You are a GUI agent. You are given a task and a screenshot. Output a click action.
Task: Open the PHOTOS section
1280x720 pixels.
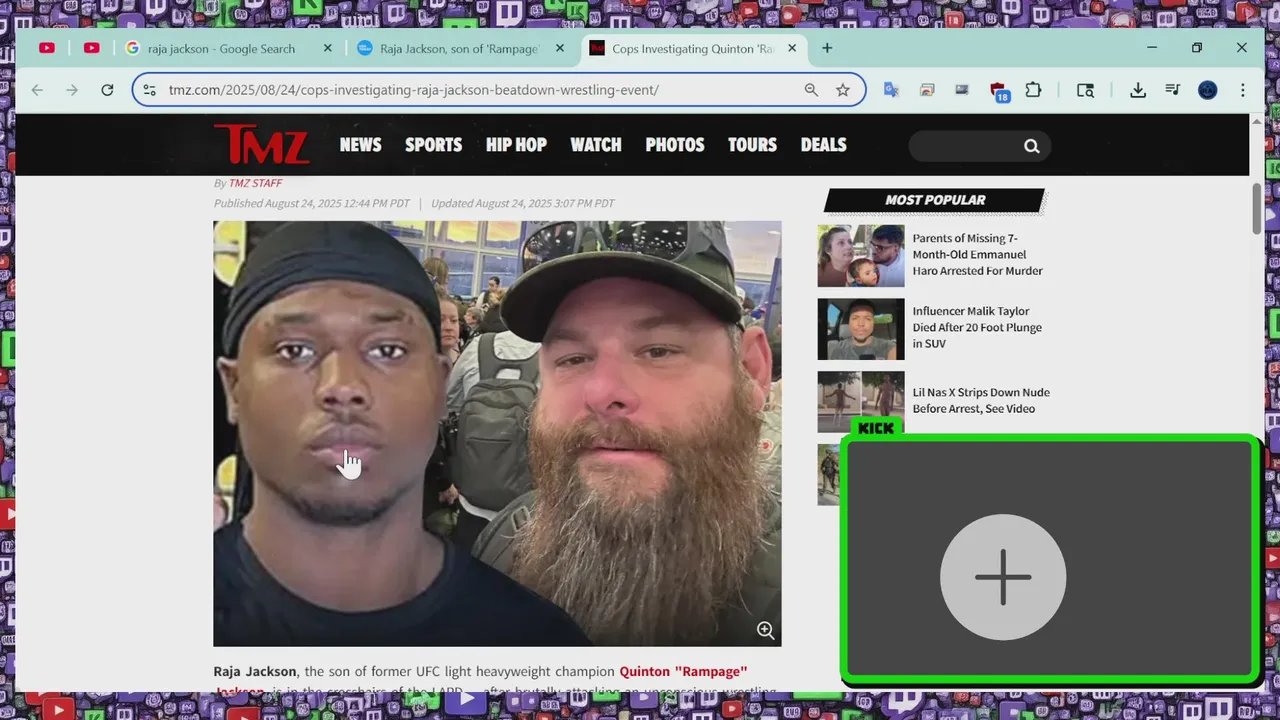675,145
